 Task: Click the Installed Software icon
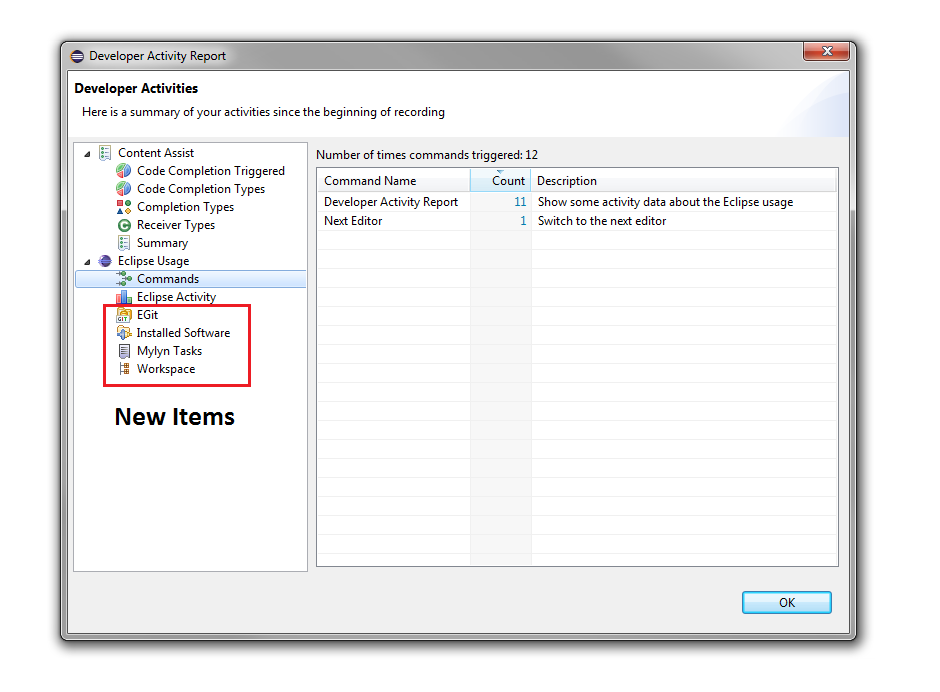pos(123,333)
